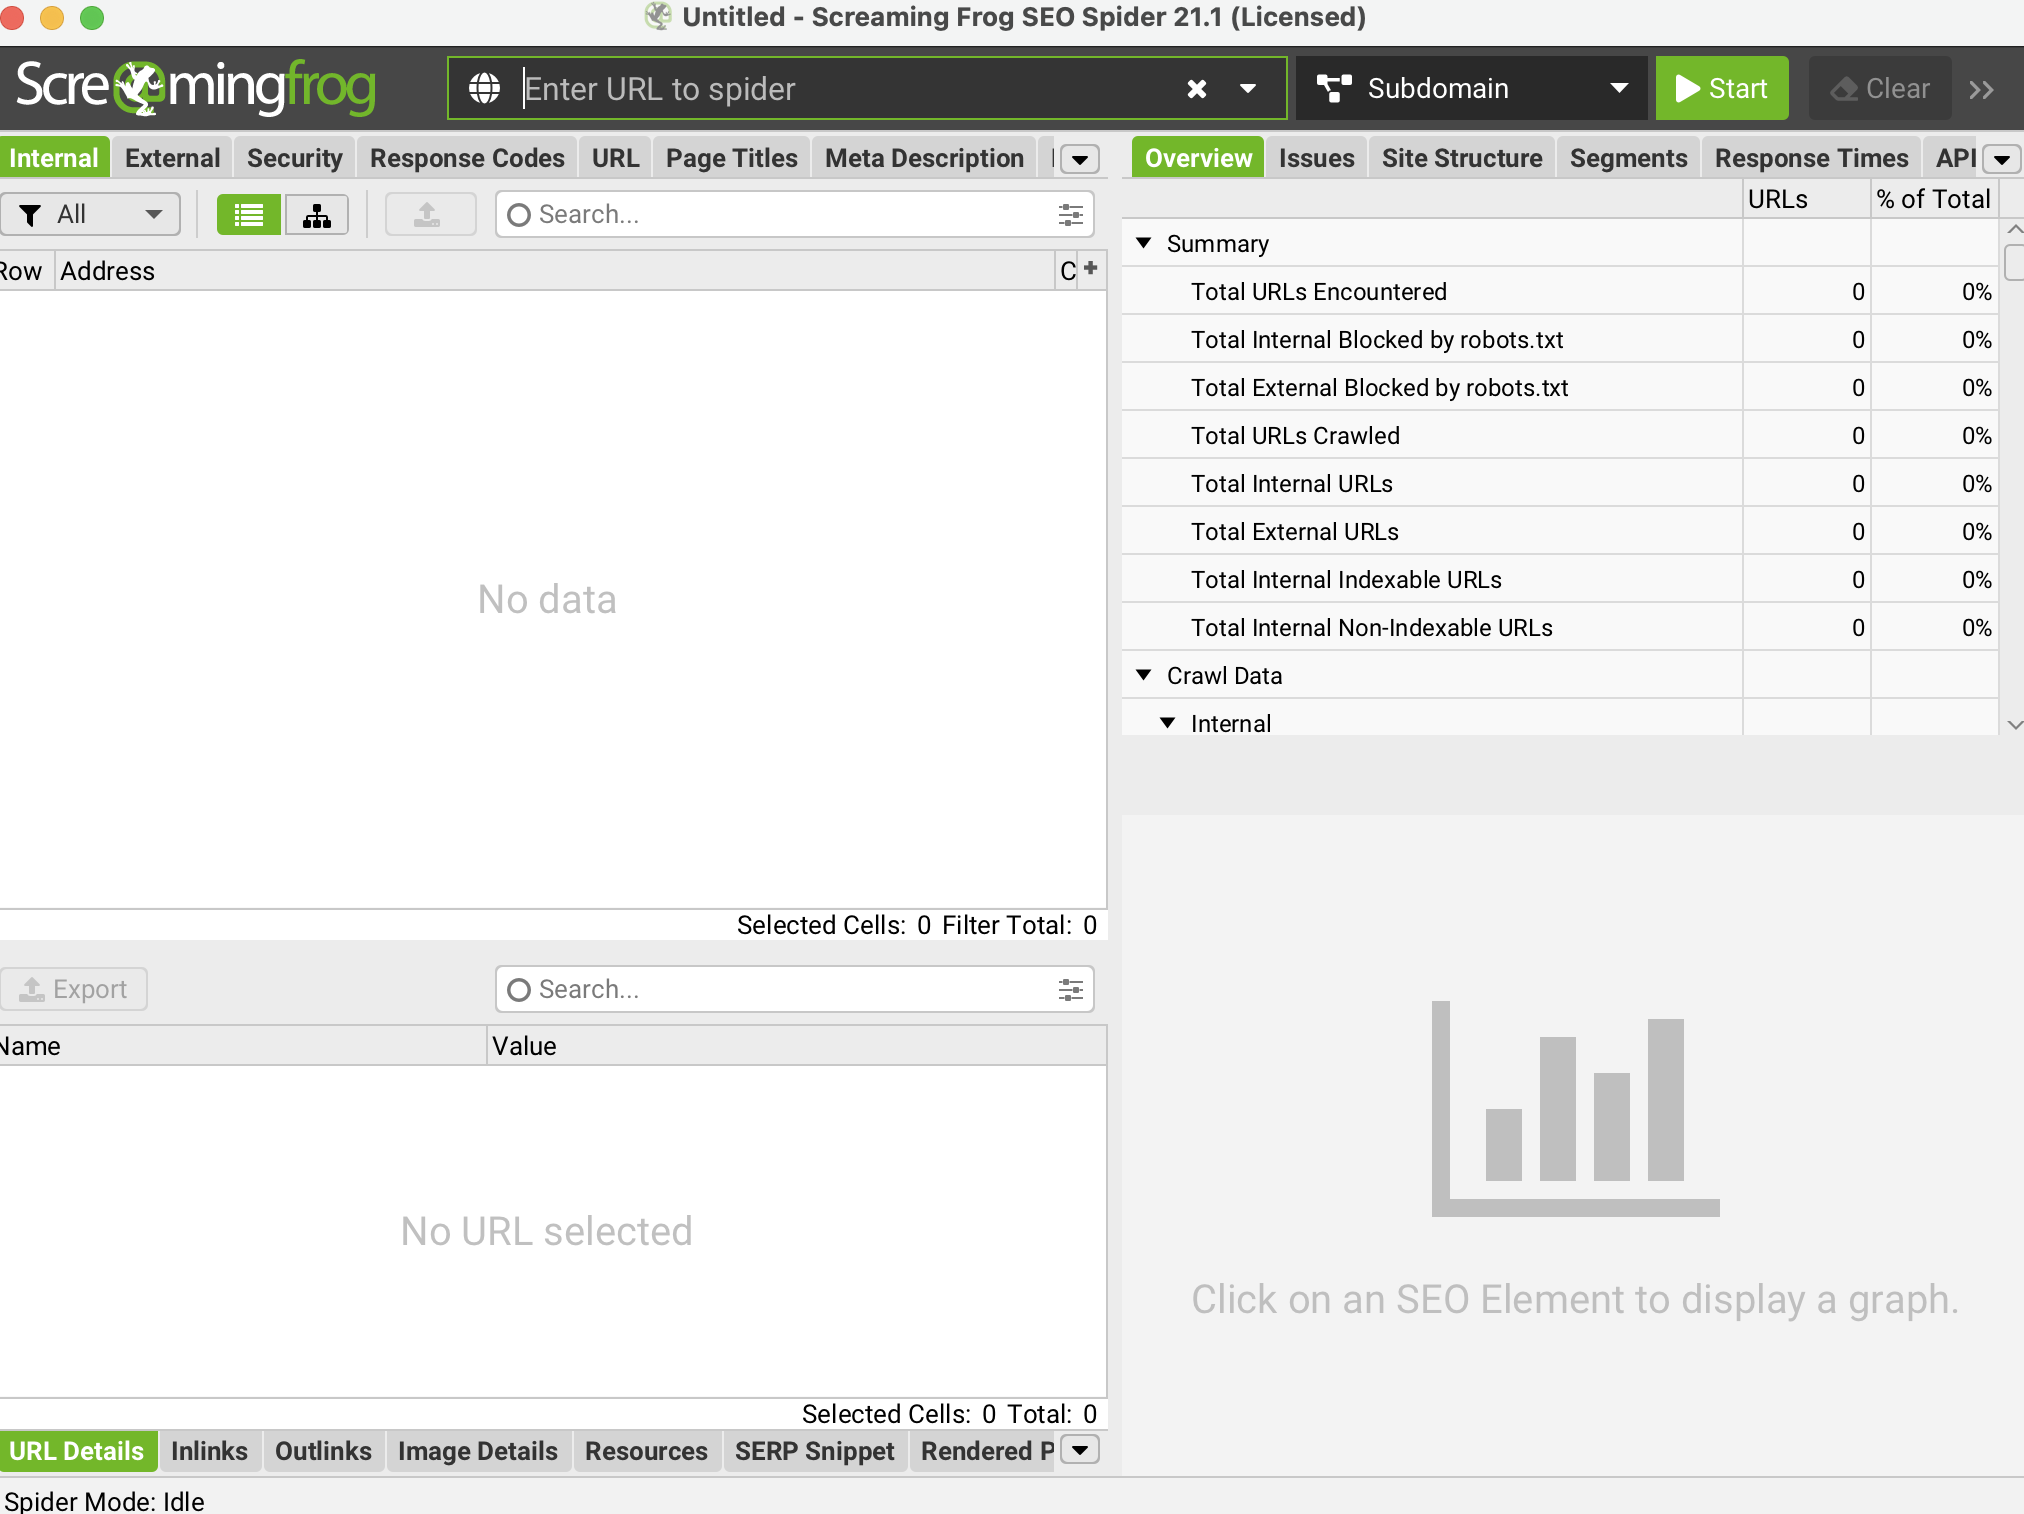Viewport: 2024px width, 1514px height.
Task: Switch to list view mode
Action: point(248,214)
